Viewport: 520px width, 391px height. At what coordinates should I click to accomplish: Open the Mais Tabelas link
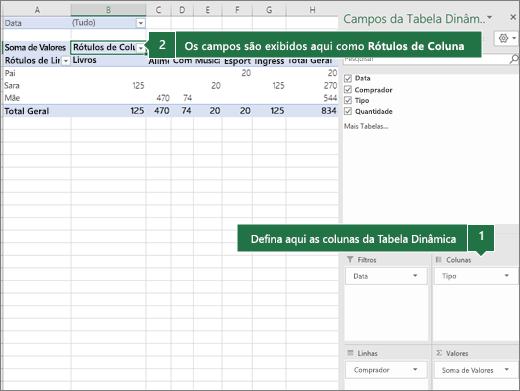tap(366, 126)
